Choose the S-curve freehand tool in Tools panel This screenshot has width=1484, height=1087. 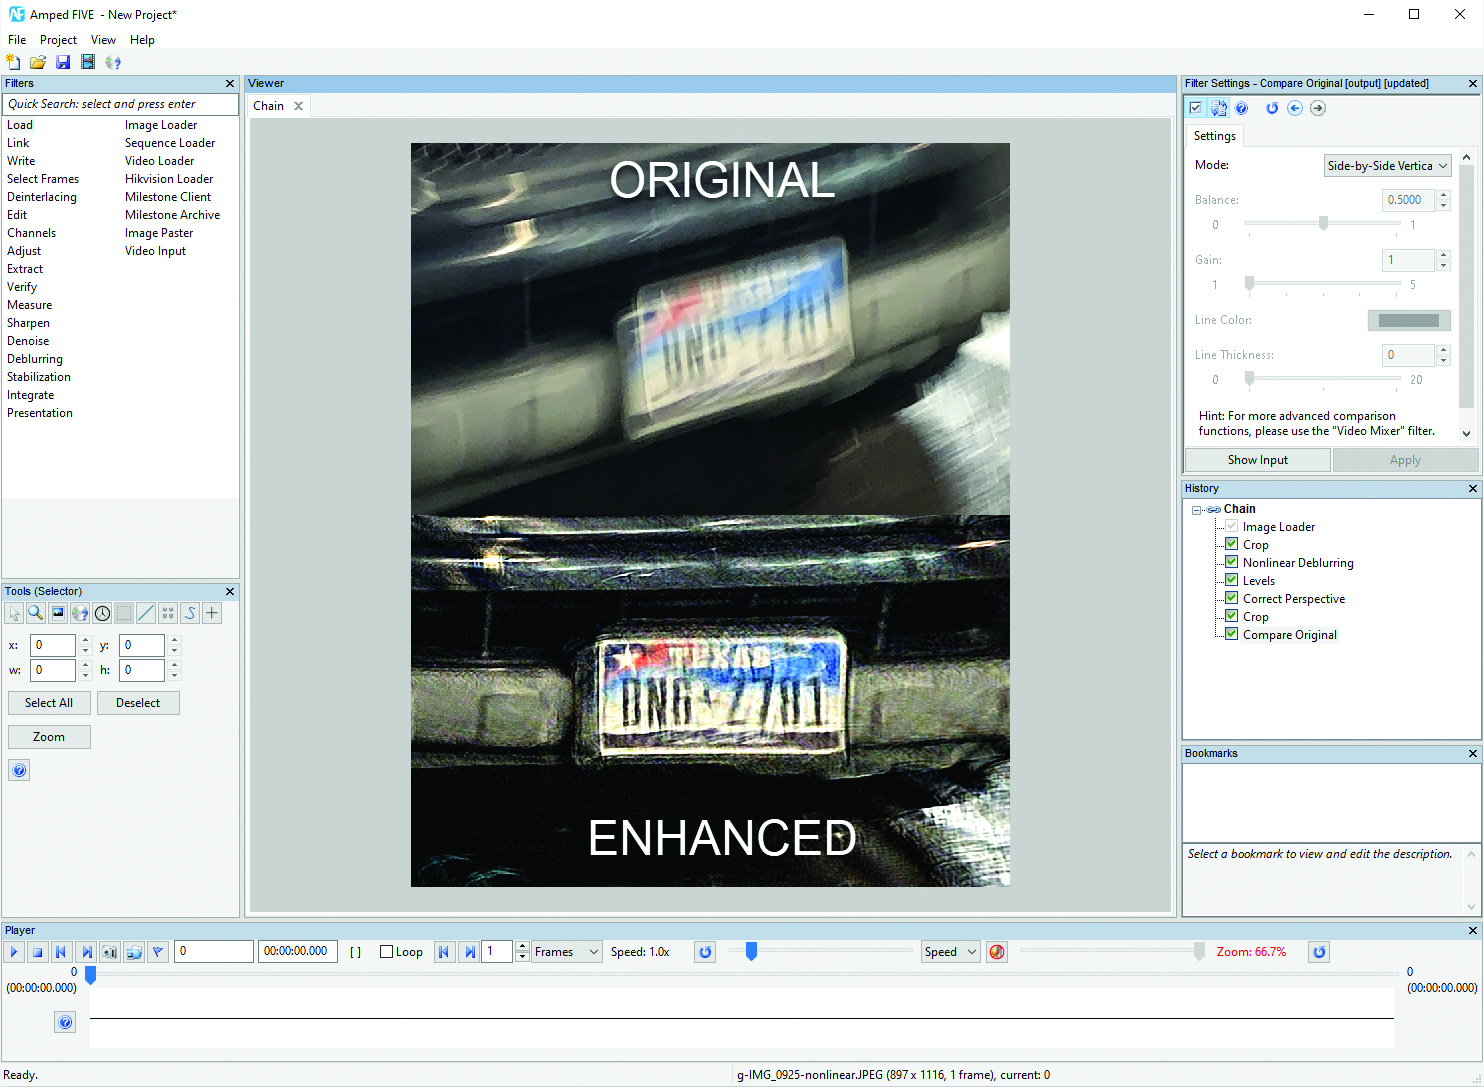[x=190, y=613]
